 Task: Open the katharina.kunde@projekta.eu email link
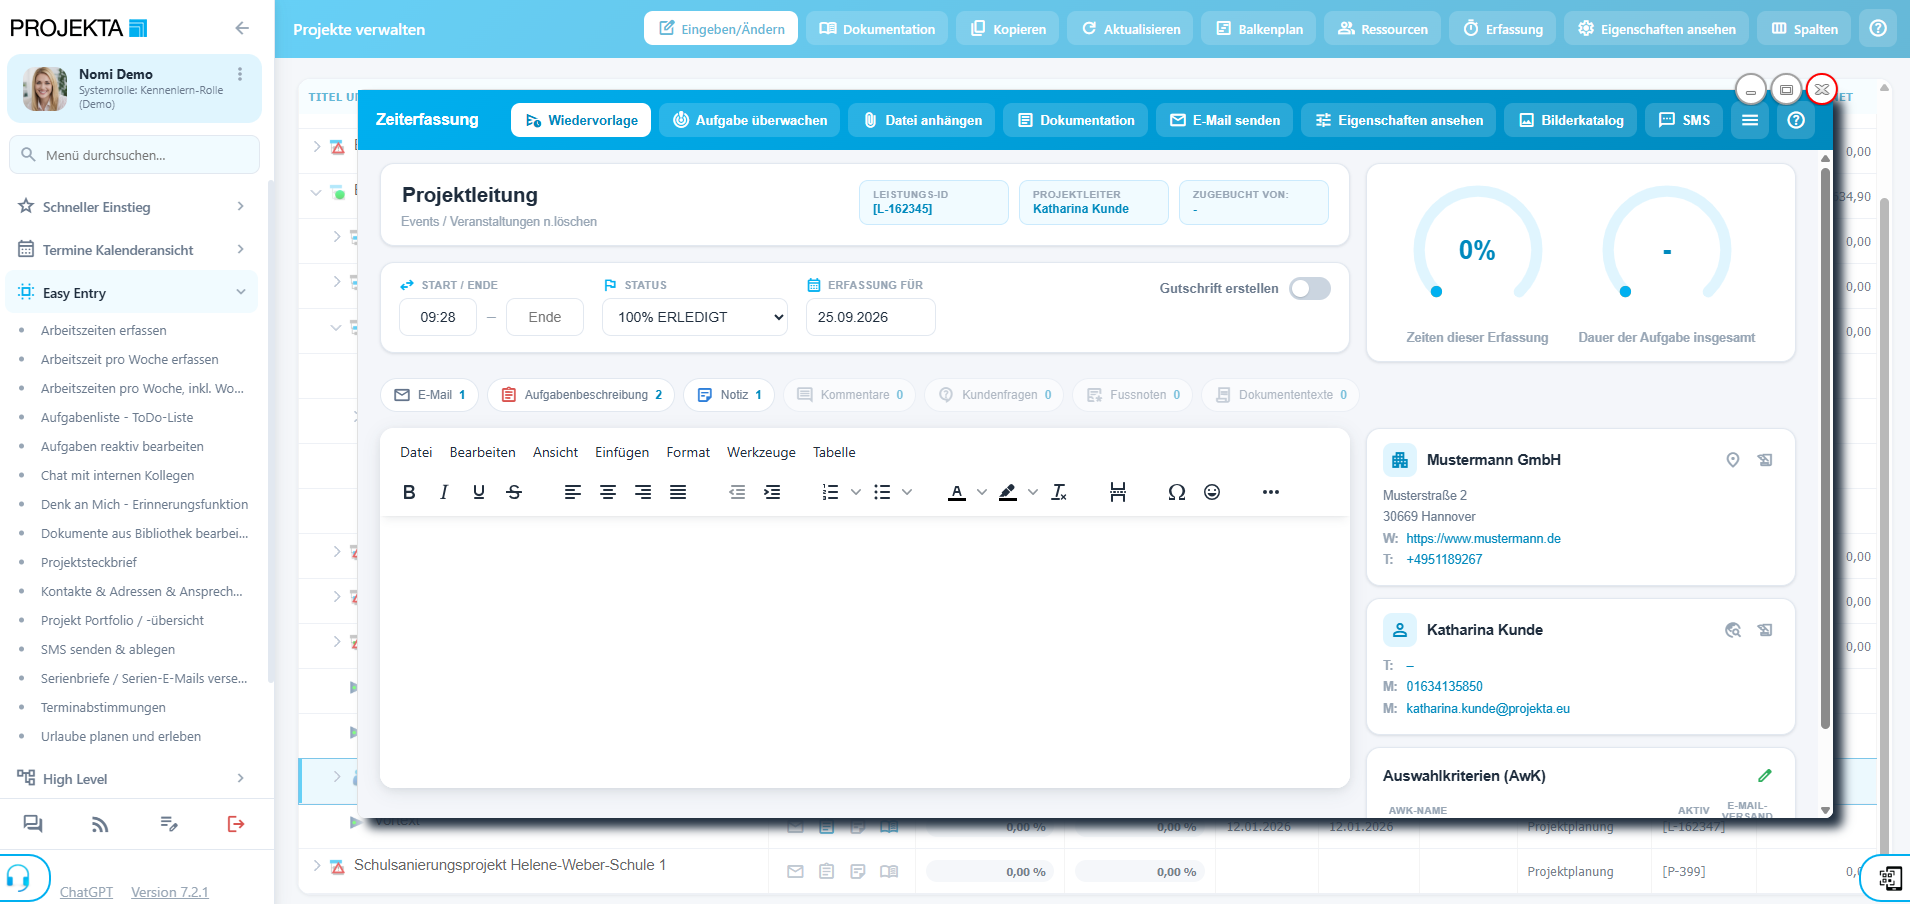[x=1488, y=709]
